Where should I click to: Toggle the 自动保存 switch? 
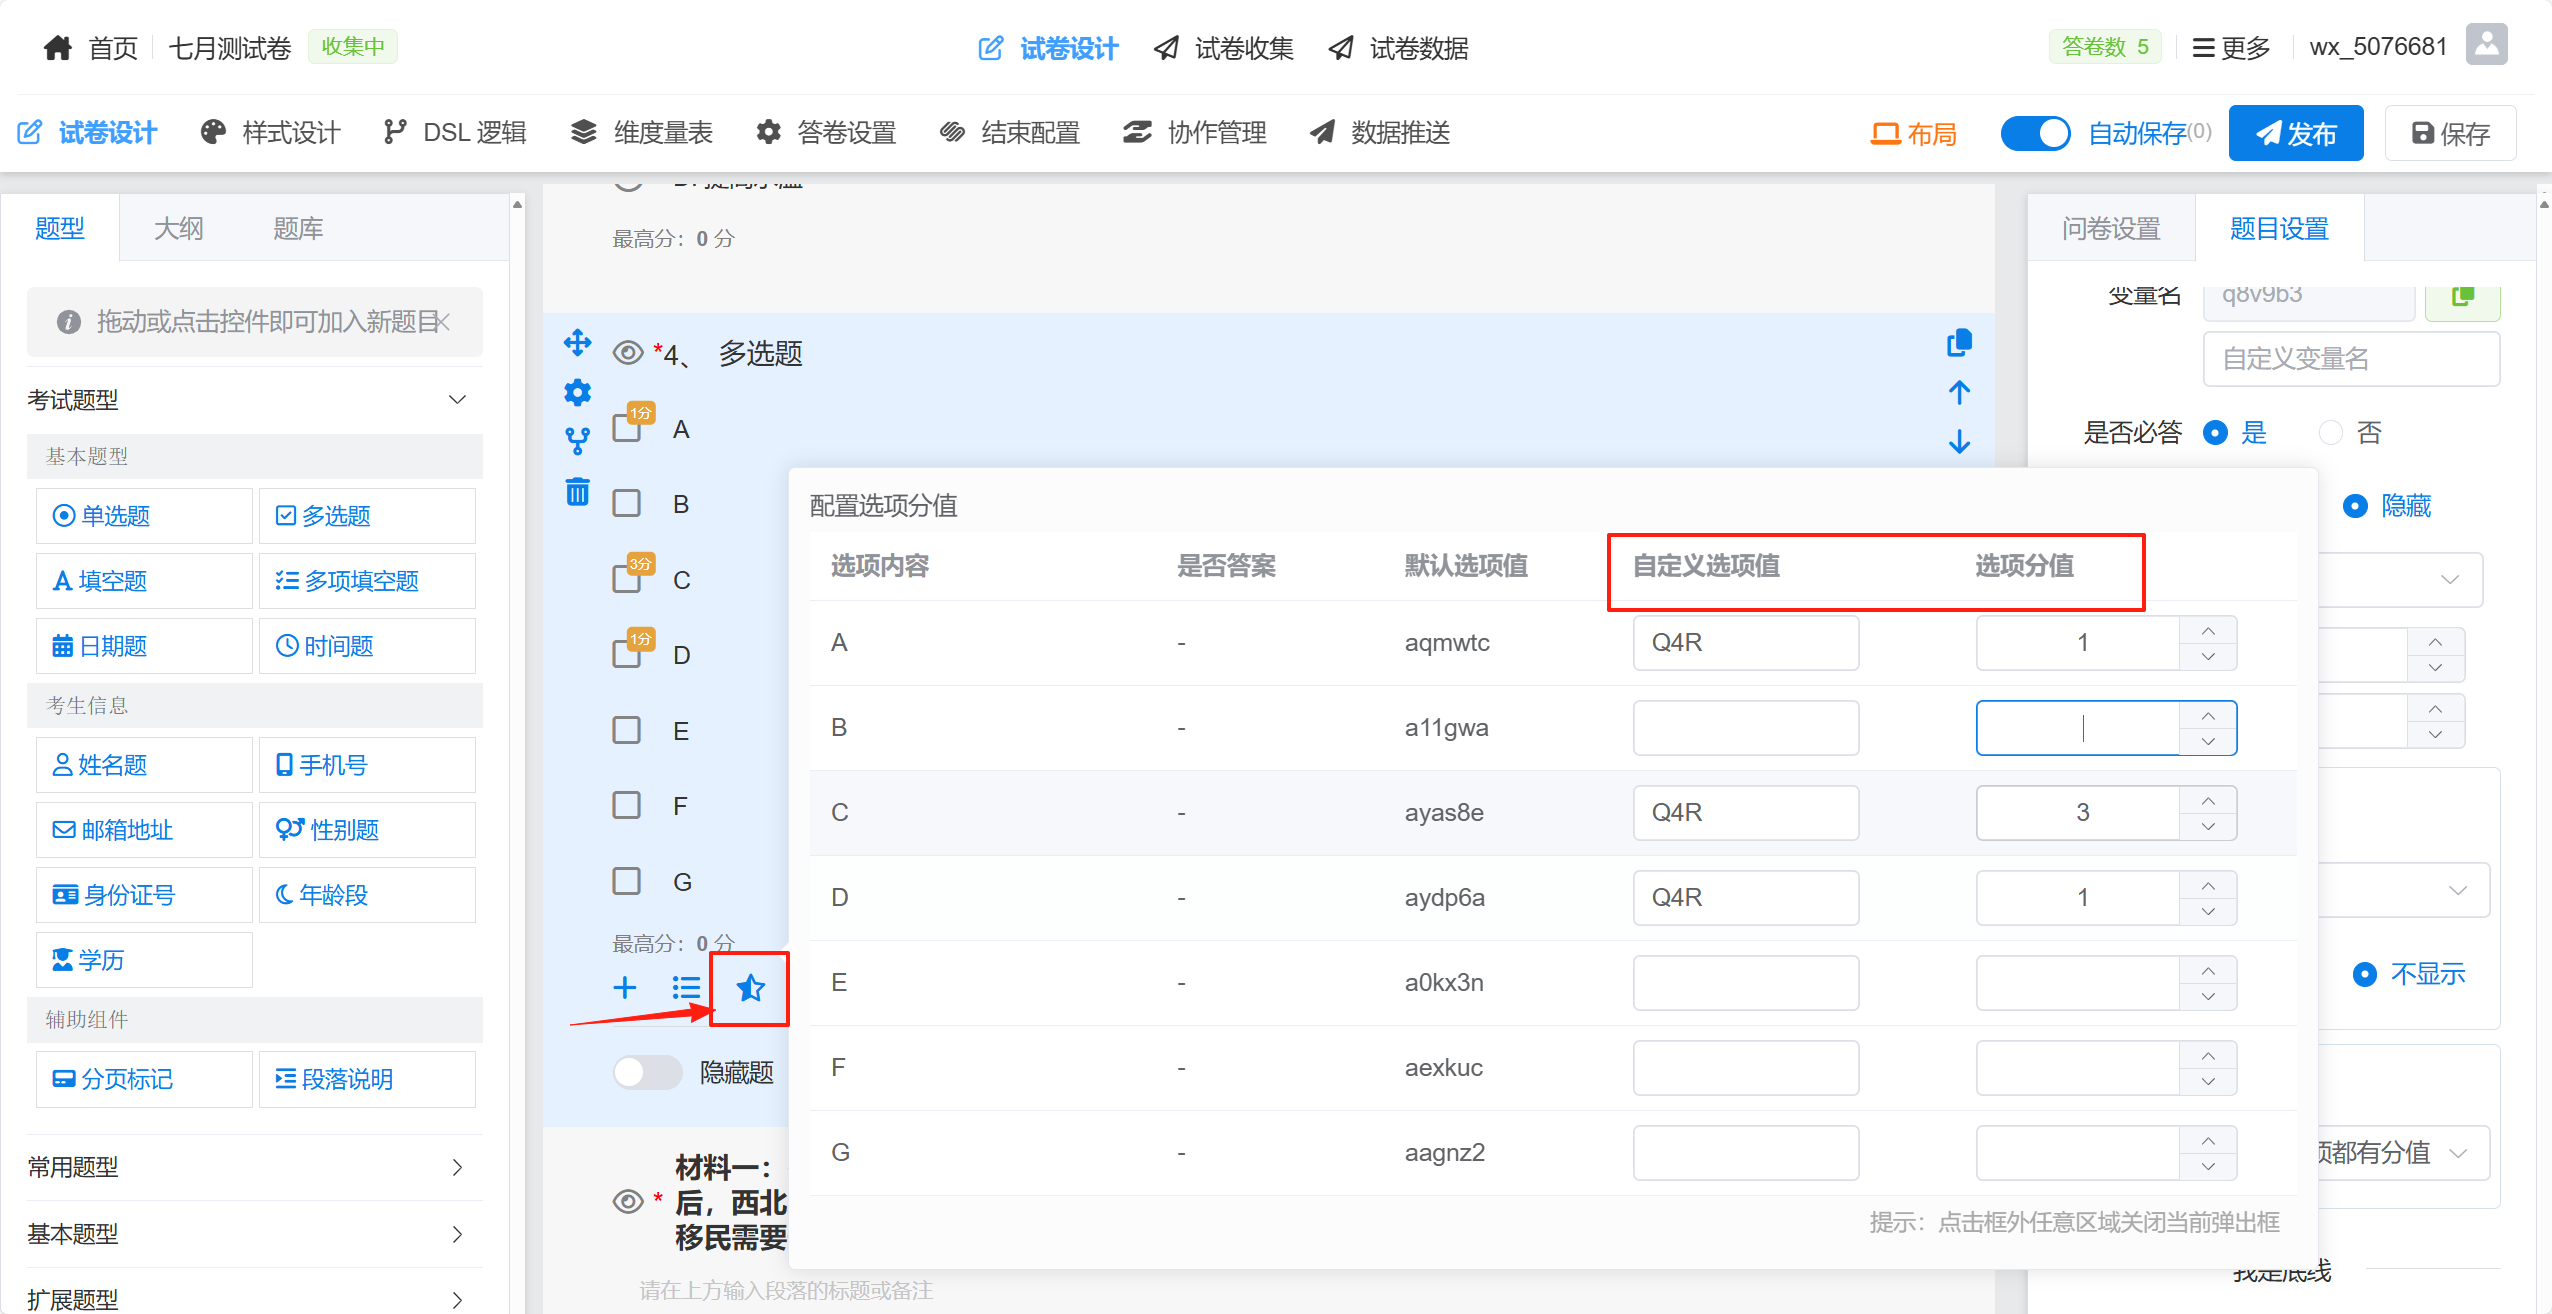pos(2034,133)
